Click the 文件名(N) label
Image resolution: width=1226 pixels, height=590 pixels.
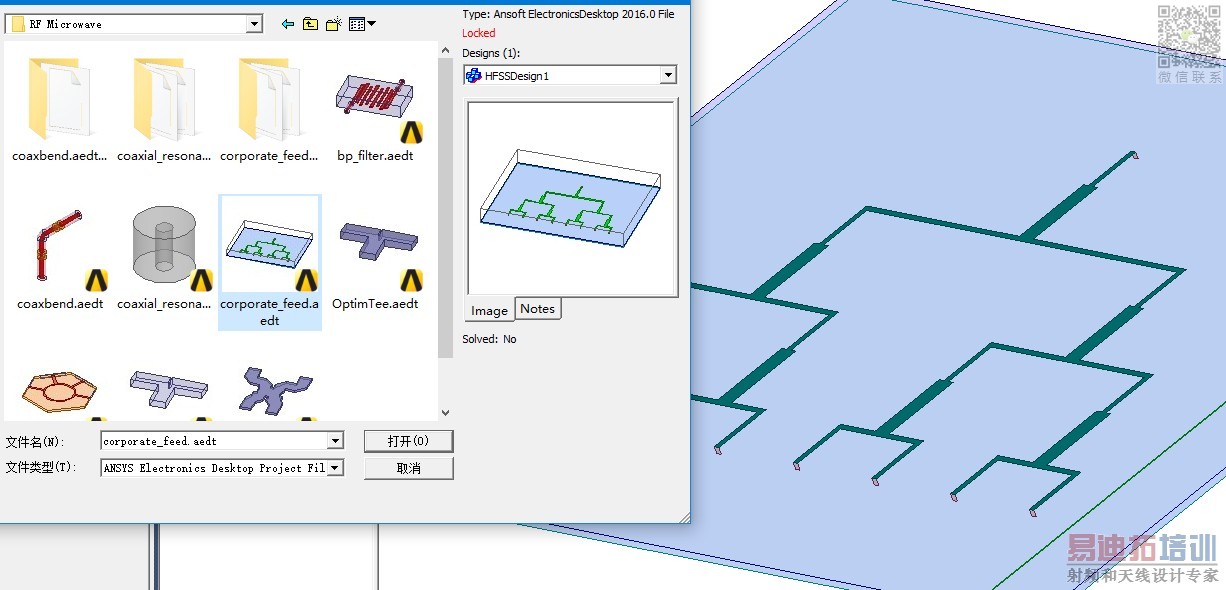(x=34, y=441)
